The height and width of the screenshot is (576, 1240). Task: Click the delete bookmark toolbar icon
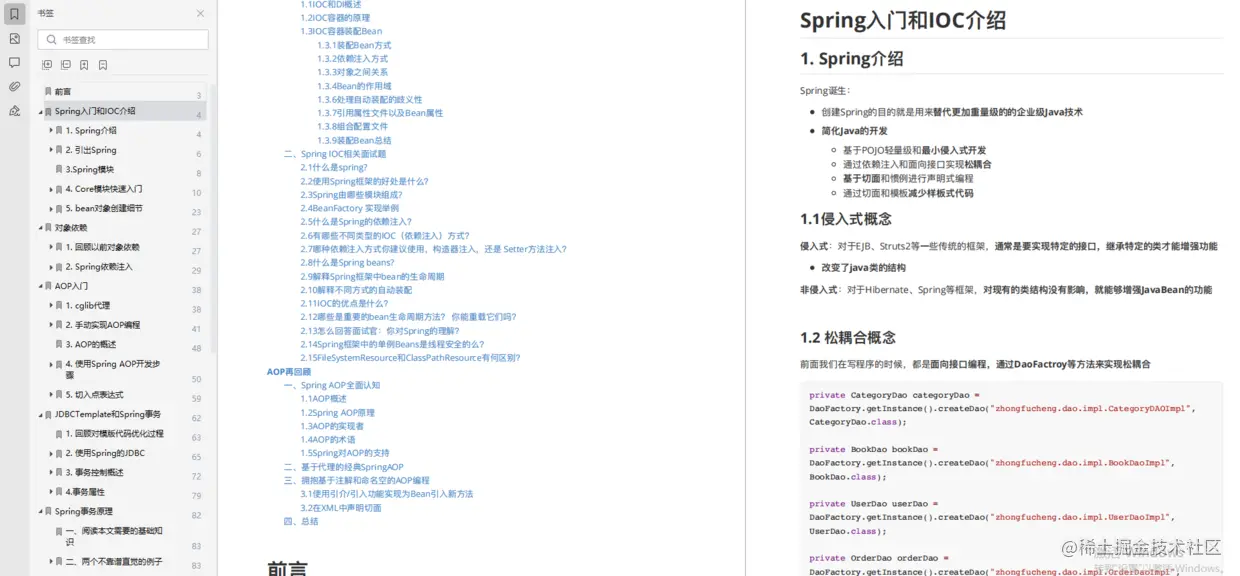[x=103, y=65]
